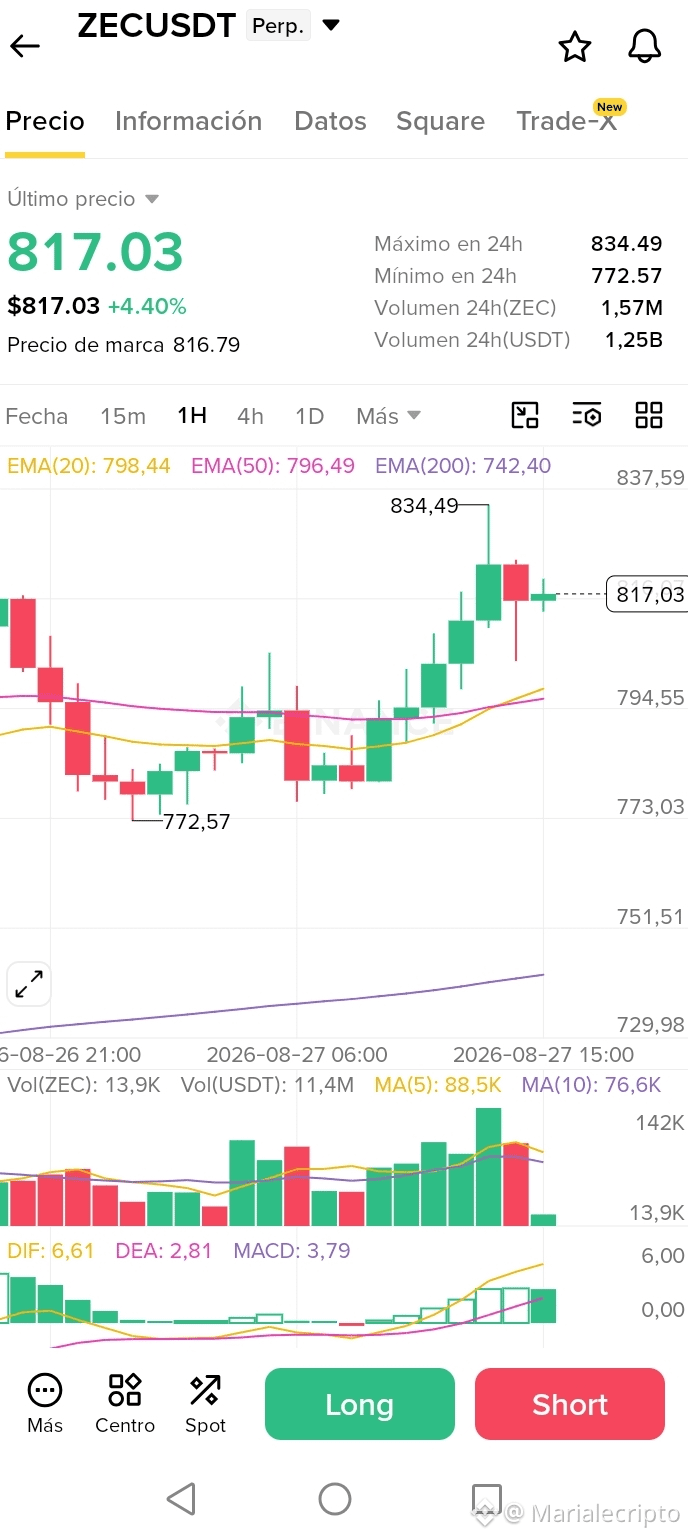The width and height of the screenshot is (688, 1538).
Task: Tap the MACD: 3,79 label
Action: [292, 1251]
